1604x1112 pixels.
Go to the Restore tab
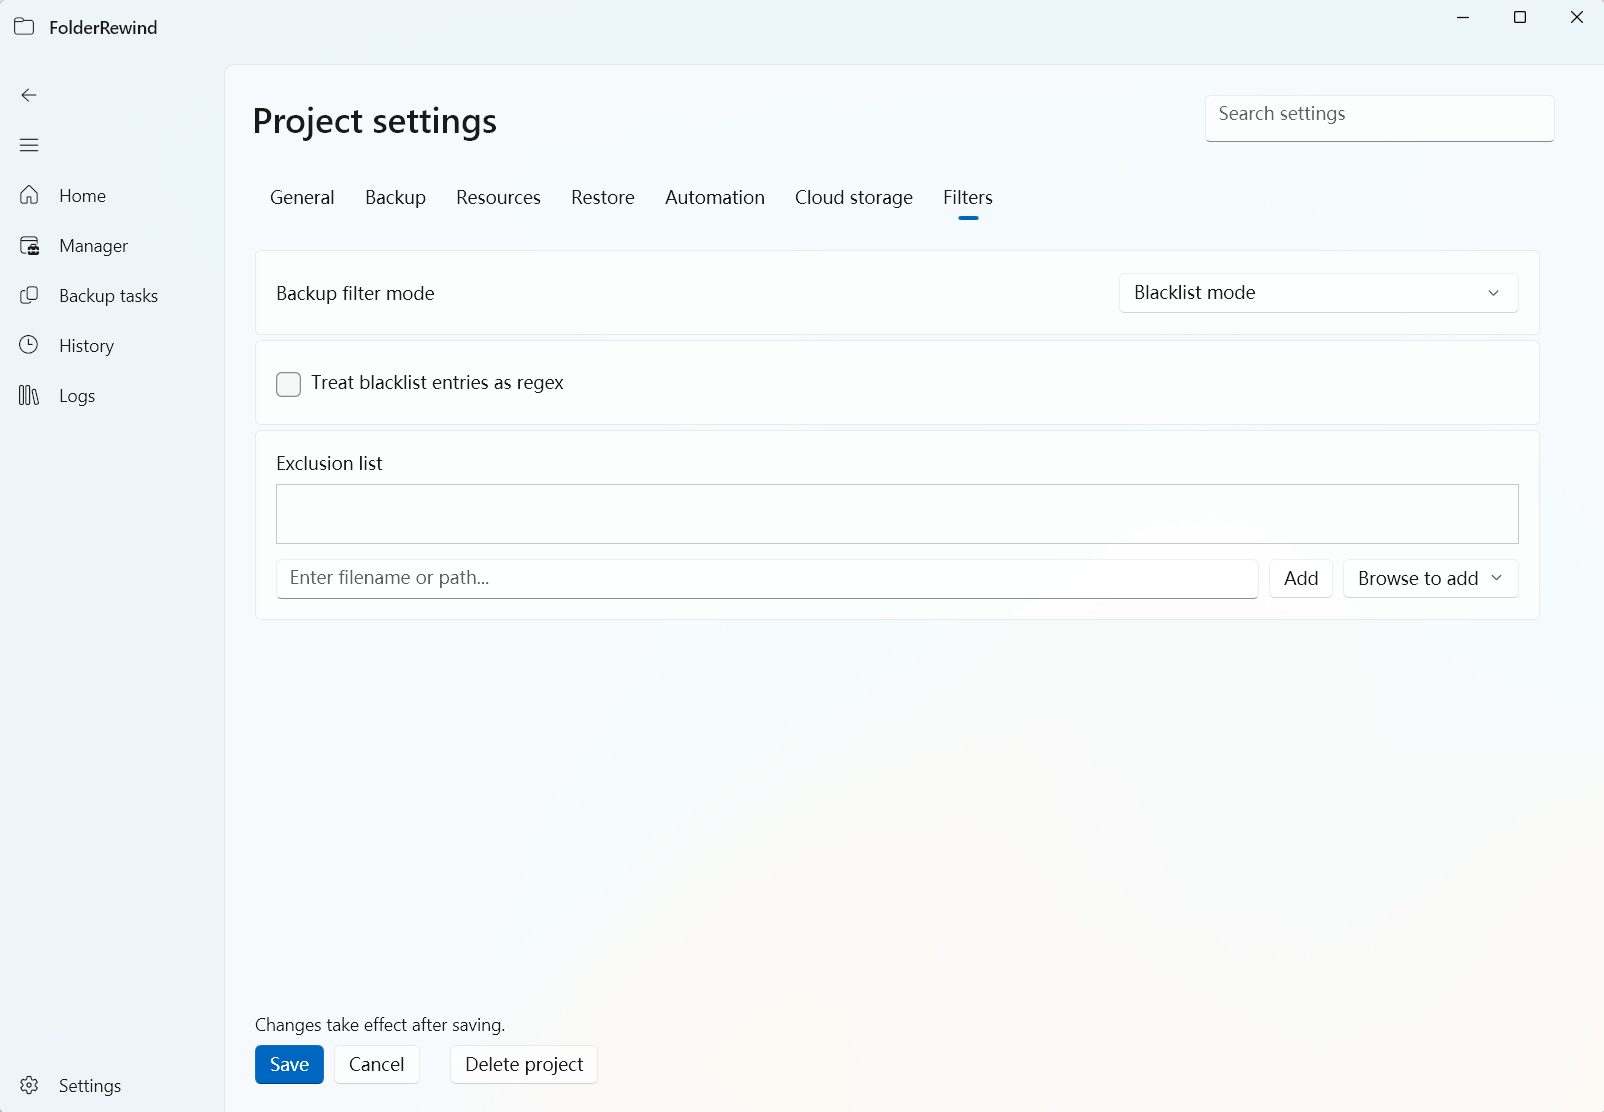point(603,197)
